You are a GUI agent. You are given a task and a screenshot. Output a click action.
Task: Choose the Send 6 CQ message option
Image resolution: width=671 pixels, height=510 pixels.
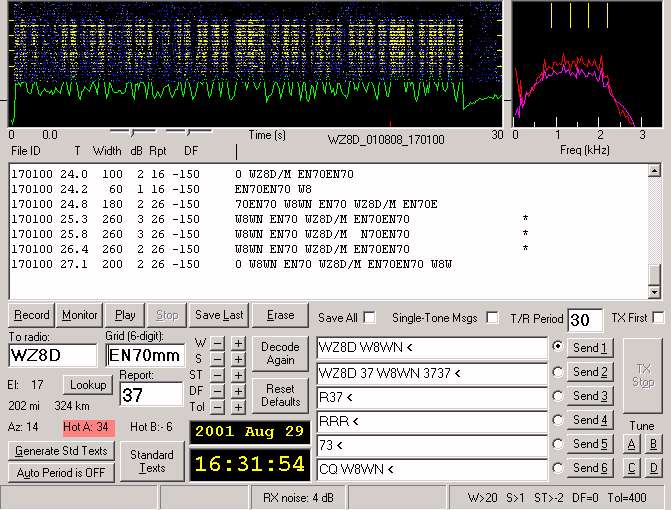pos(557,468)
